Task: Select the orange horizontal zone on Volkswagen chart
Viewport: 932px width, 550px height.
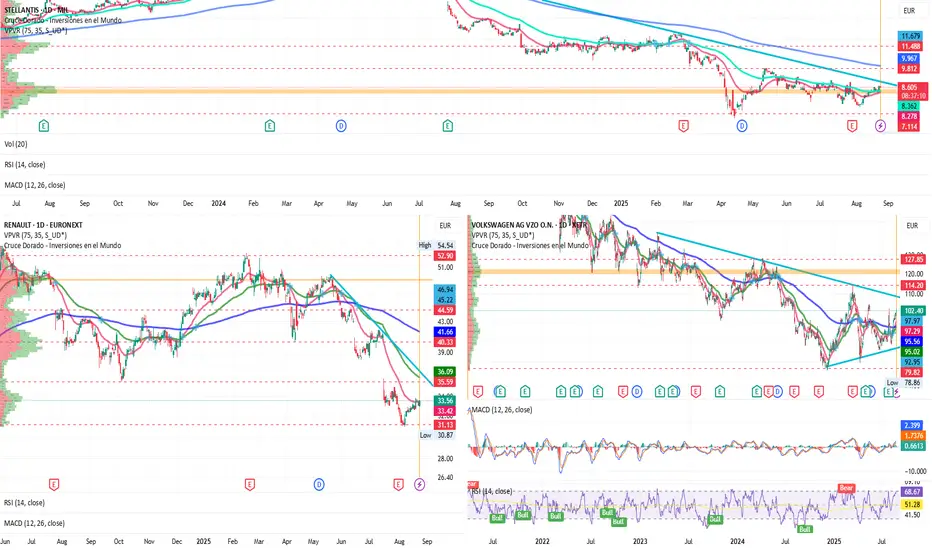Action: pos(684,272)
